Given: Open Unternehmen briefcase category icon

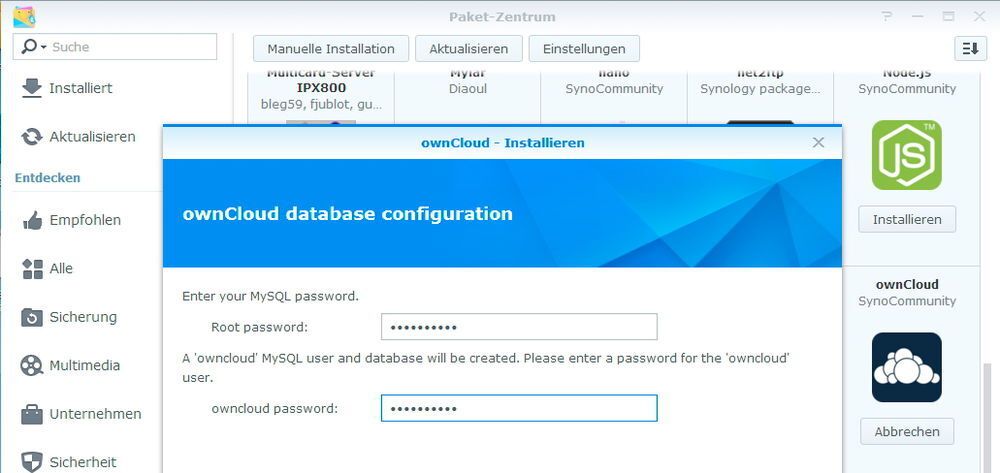Looking at the screenshot, I should point(32,414).
